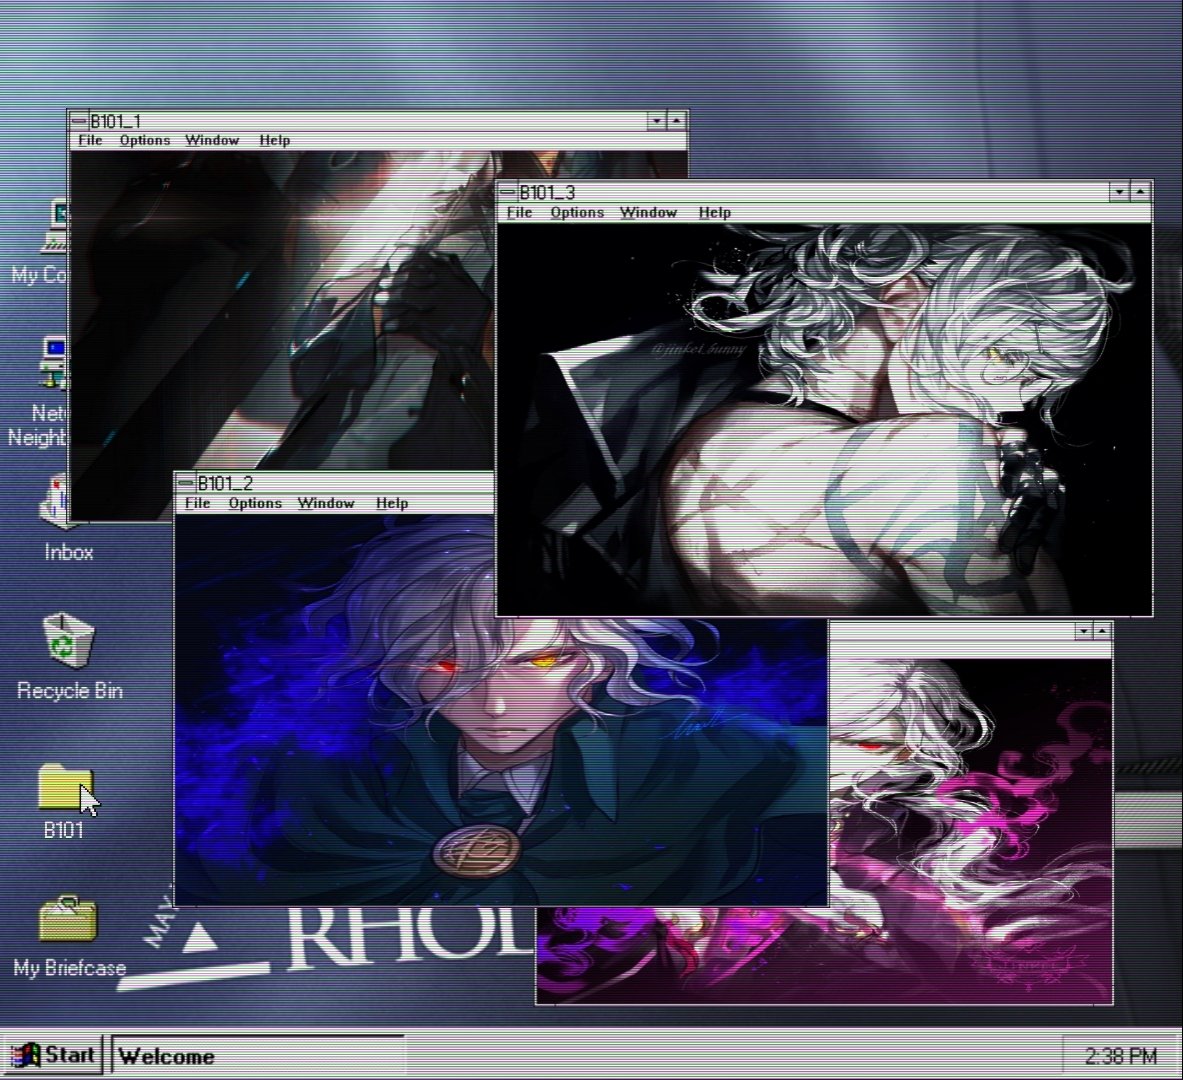Open Window menu in B101_2 window
1183x1080 pixels.
pyautogui.click(x=325, y=503)
